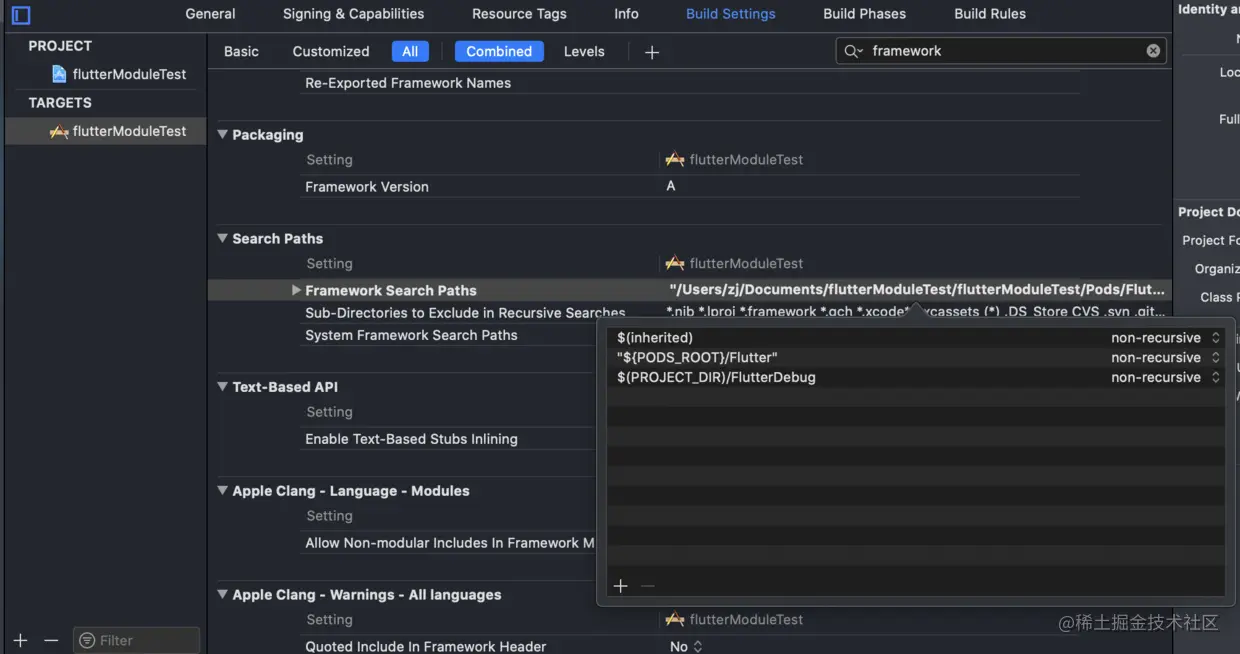
Task: Add new path entry in popup
Action: pyautogui.click(x=620, y=586)
